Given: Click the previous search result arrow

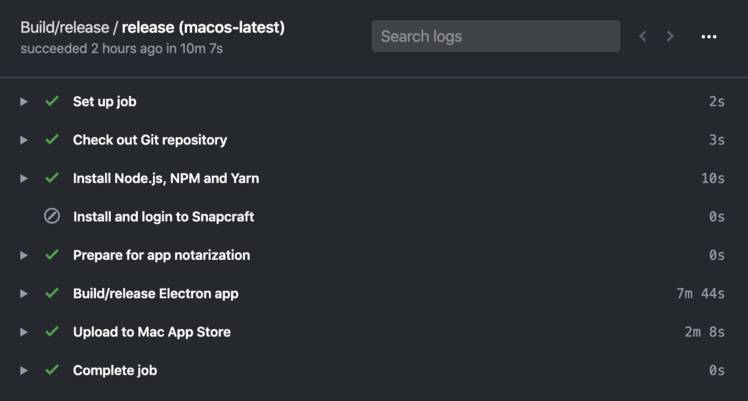Looking at the screenshot, I should (643, 36).
